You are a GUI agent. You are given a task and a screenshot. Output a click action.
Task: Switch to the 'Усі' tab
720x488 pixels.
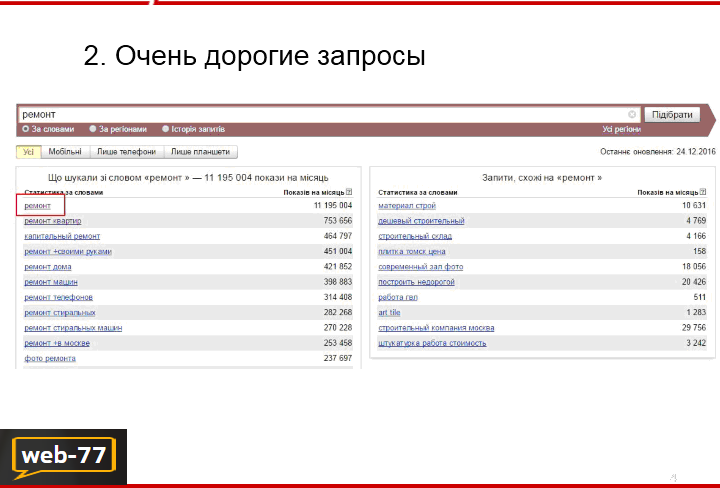pyautogui.click(x=28, y=152)
